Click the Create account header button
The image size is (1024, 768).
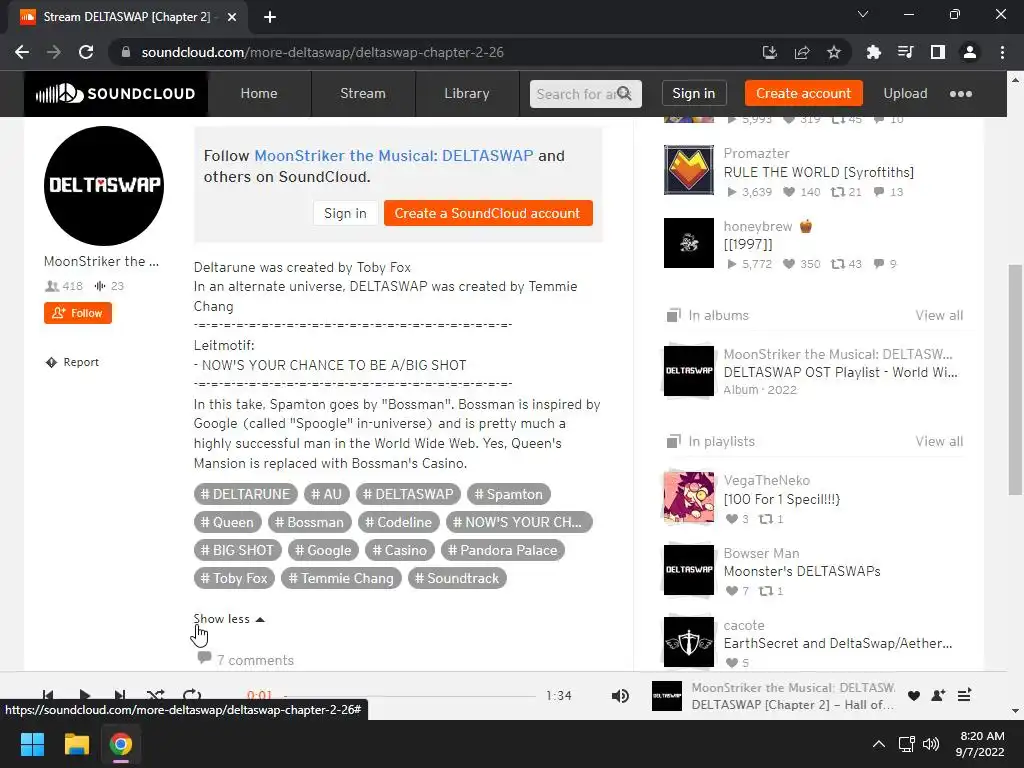pyautogui.click(x=803, y=93)
